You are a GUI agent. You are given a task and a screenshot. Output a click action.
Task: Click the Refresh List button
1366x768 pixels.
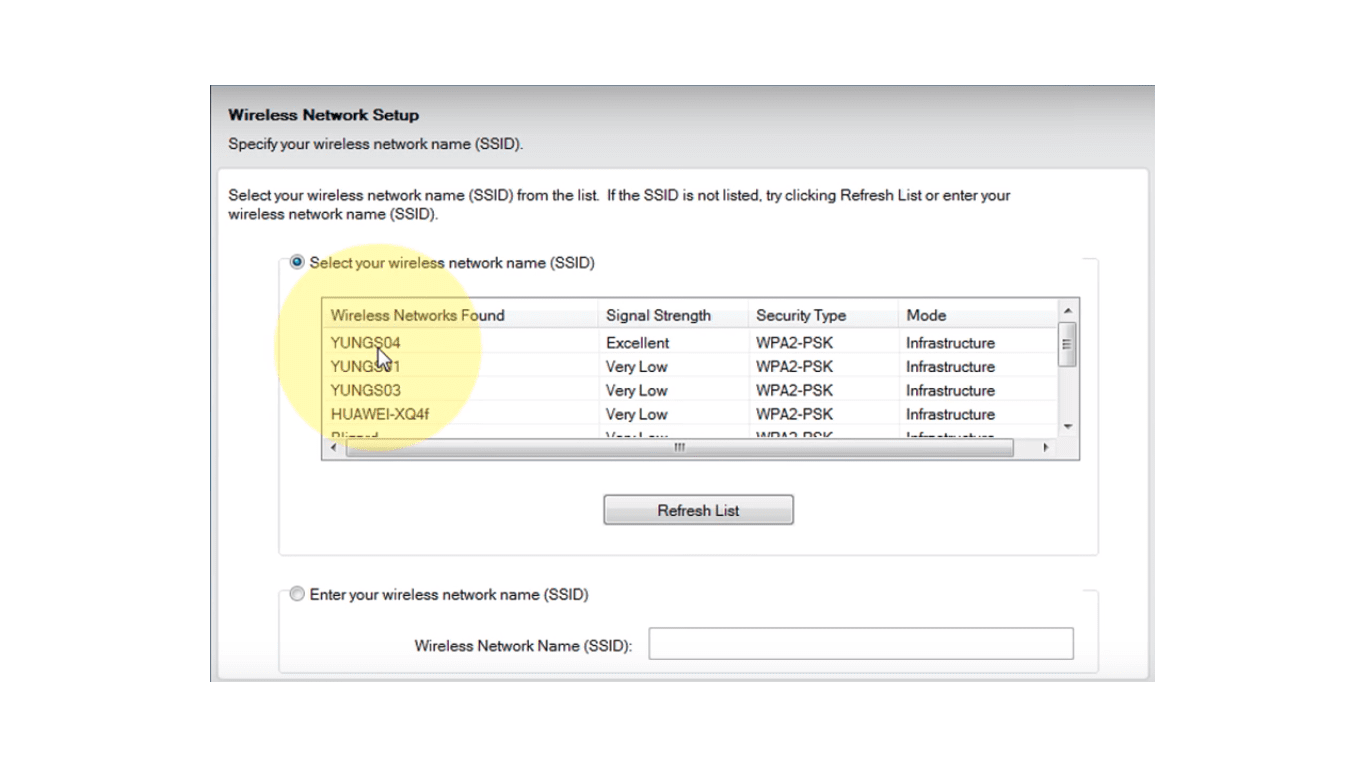697,510
